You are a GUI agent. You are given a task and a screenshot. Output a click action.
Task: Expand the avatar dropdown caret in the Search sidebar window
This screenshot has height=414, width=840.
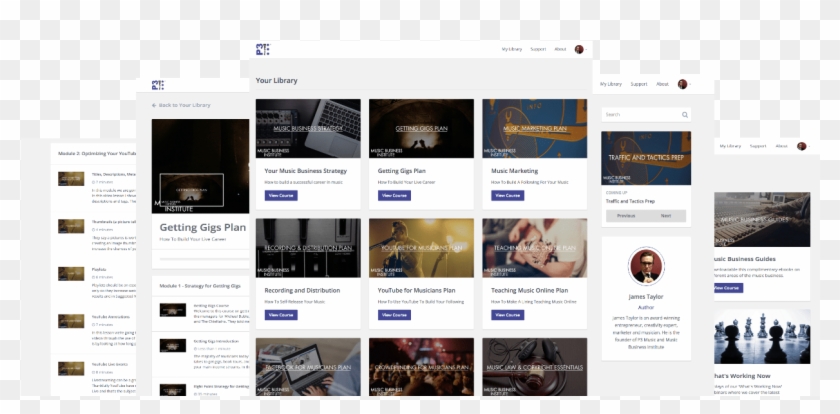(x=690, y=85)
